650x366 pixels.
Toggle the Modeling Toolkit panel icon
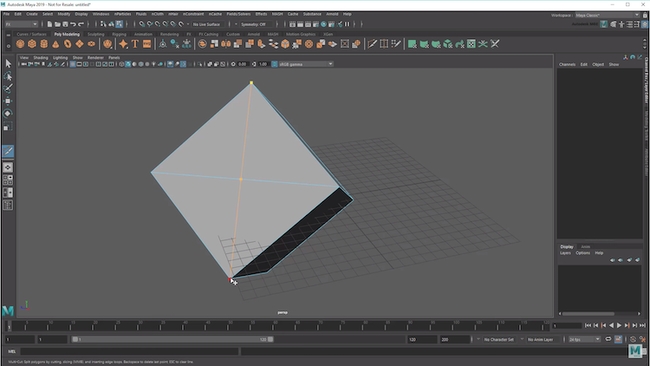coord(613,24)
